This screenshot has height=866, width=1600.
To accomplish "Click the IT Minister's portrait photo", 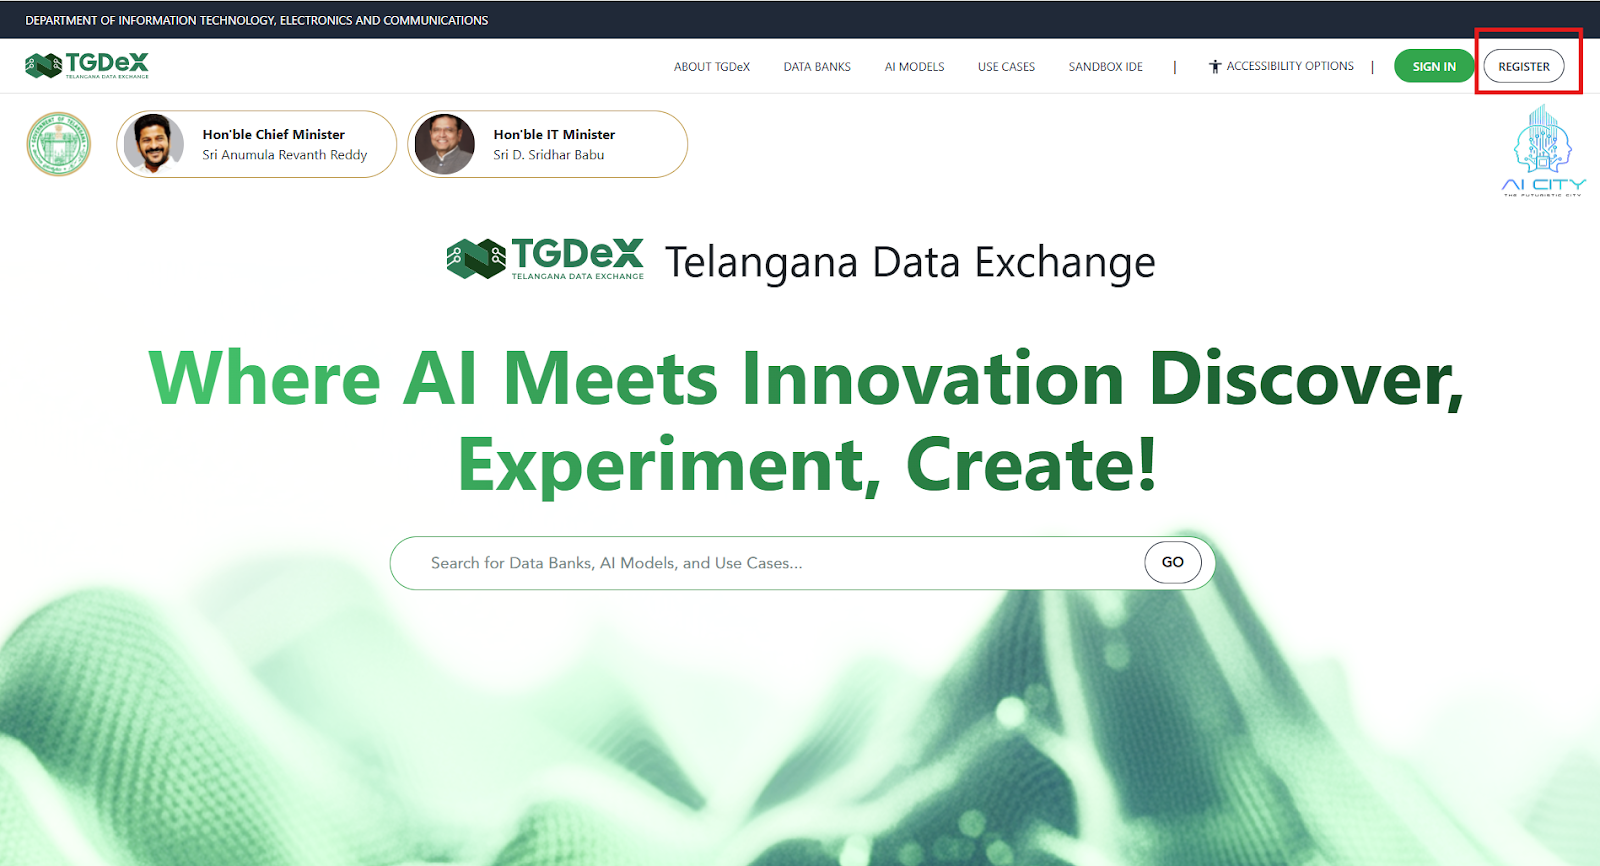I will click(445, 144).
